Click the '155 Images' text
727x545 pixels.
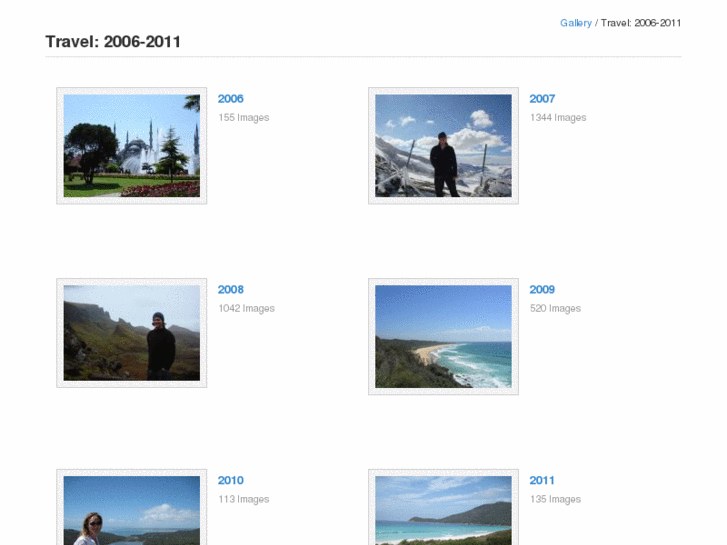(x=244, y=118)
